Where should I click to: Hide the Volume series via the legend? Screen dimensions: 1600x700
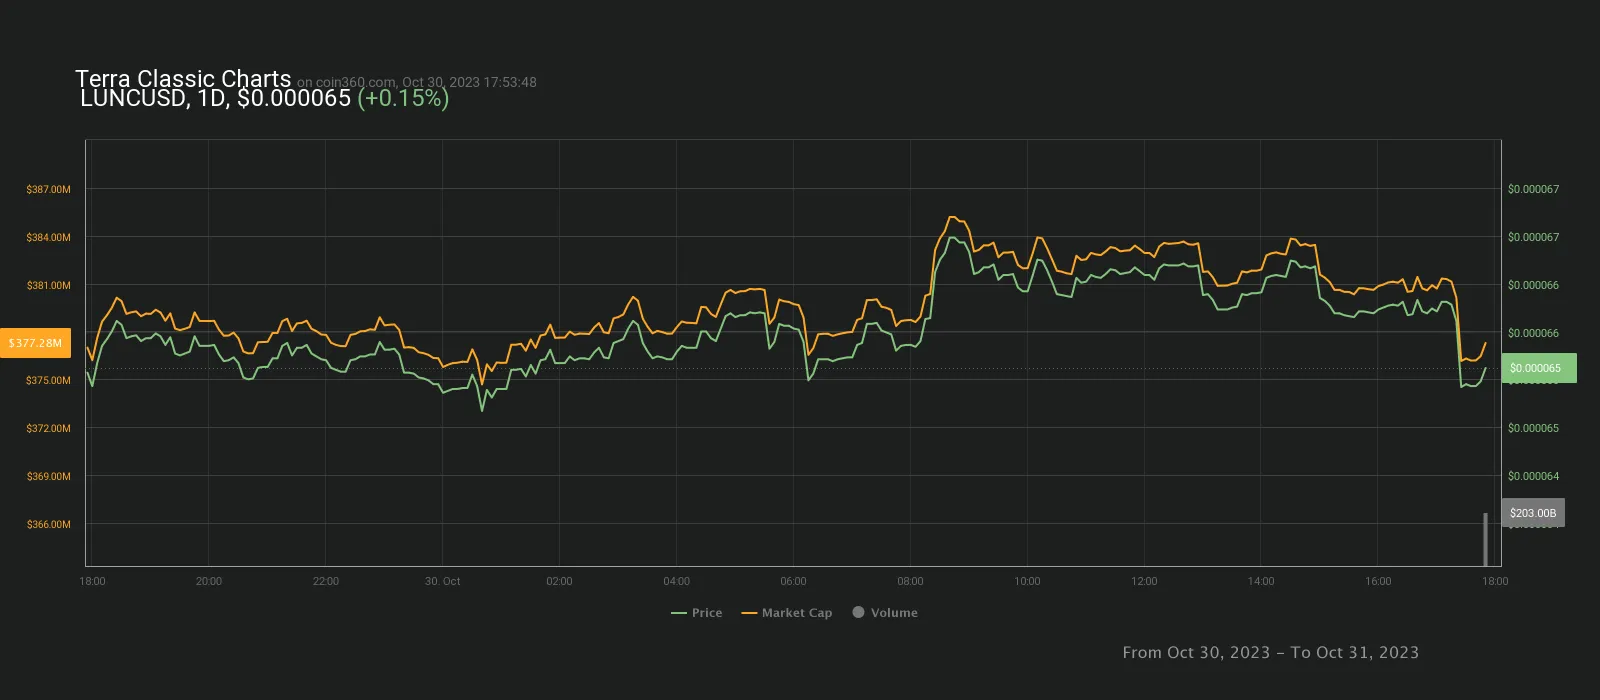pos(885,613)
